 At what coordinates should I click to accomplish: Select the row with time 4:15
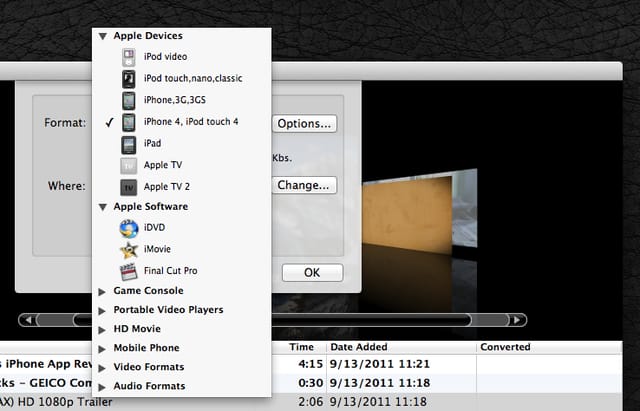[x=311, y=364]
